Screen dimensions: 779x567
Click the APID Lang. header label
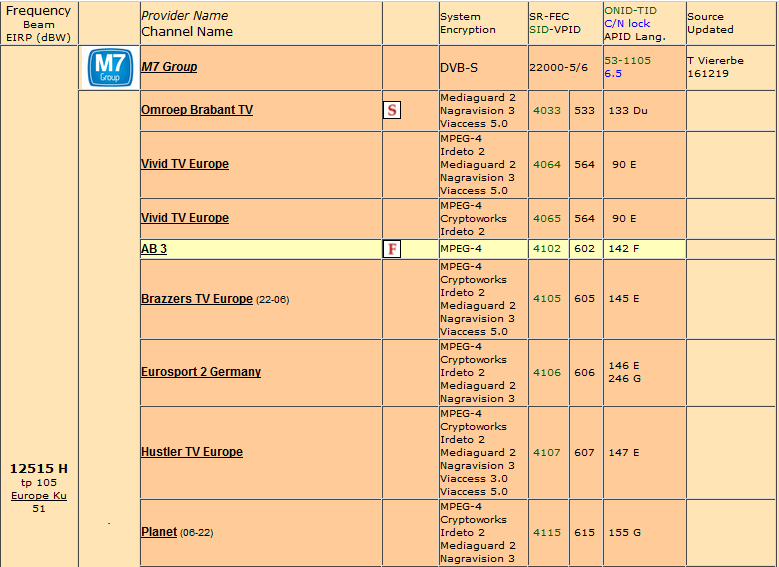click(x=635, y=37)
